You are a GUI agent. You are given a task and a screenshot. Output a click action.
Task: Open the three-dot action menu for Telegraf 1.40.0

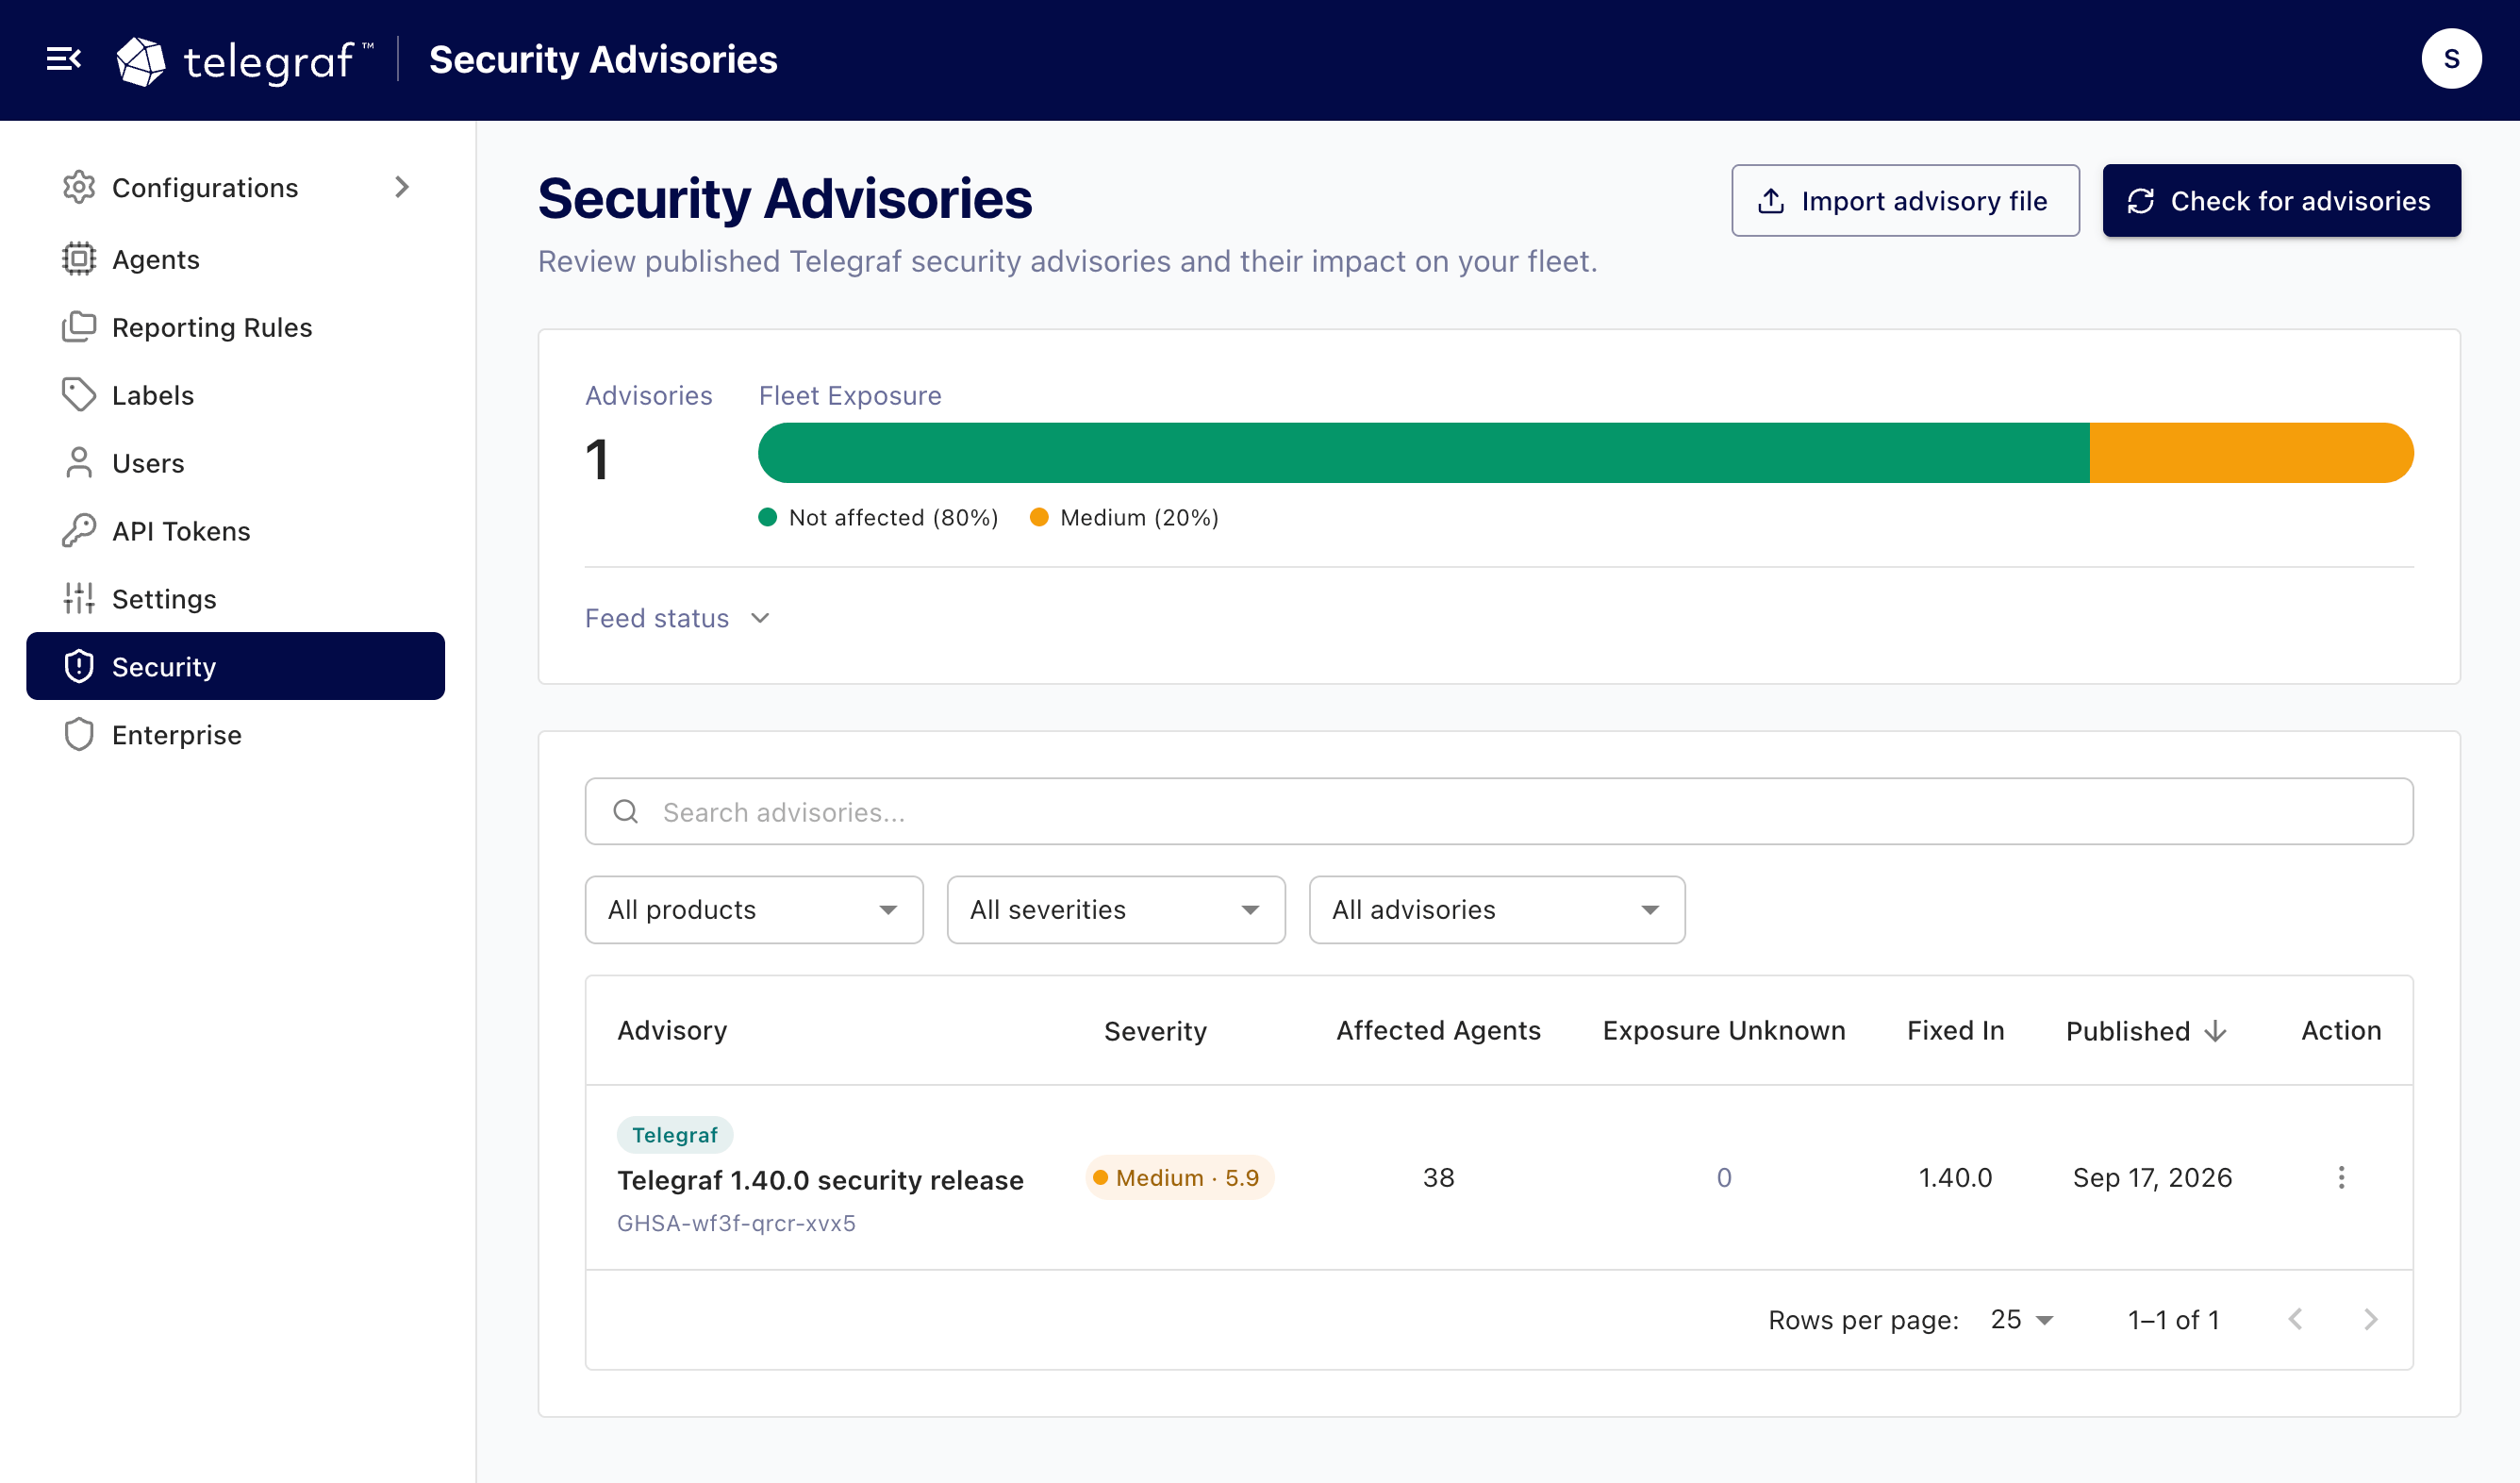coord(2340,1177)
